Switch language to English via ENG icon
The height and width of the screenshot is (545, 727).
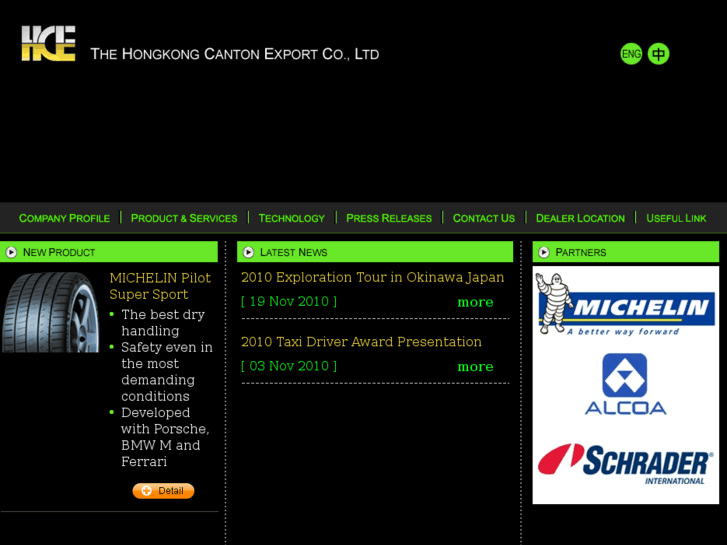[x=631, y=54]
